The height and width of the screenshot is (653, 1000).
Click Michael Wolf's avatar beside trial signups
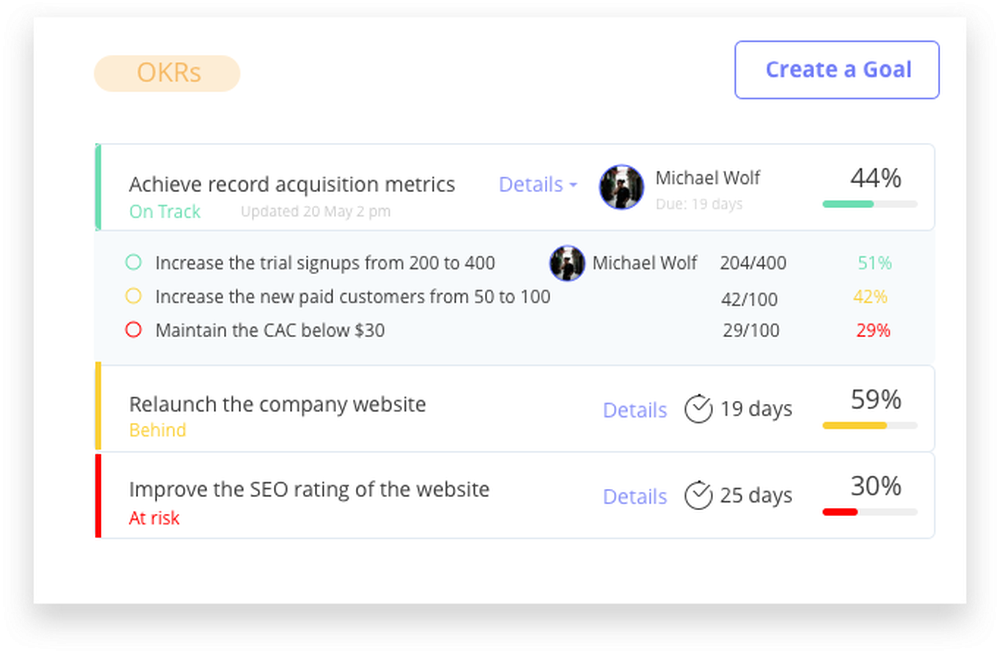pos(567,264)
